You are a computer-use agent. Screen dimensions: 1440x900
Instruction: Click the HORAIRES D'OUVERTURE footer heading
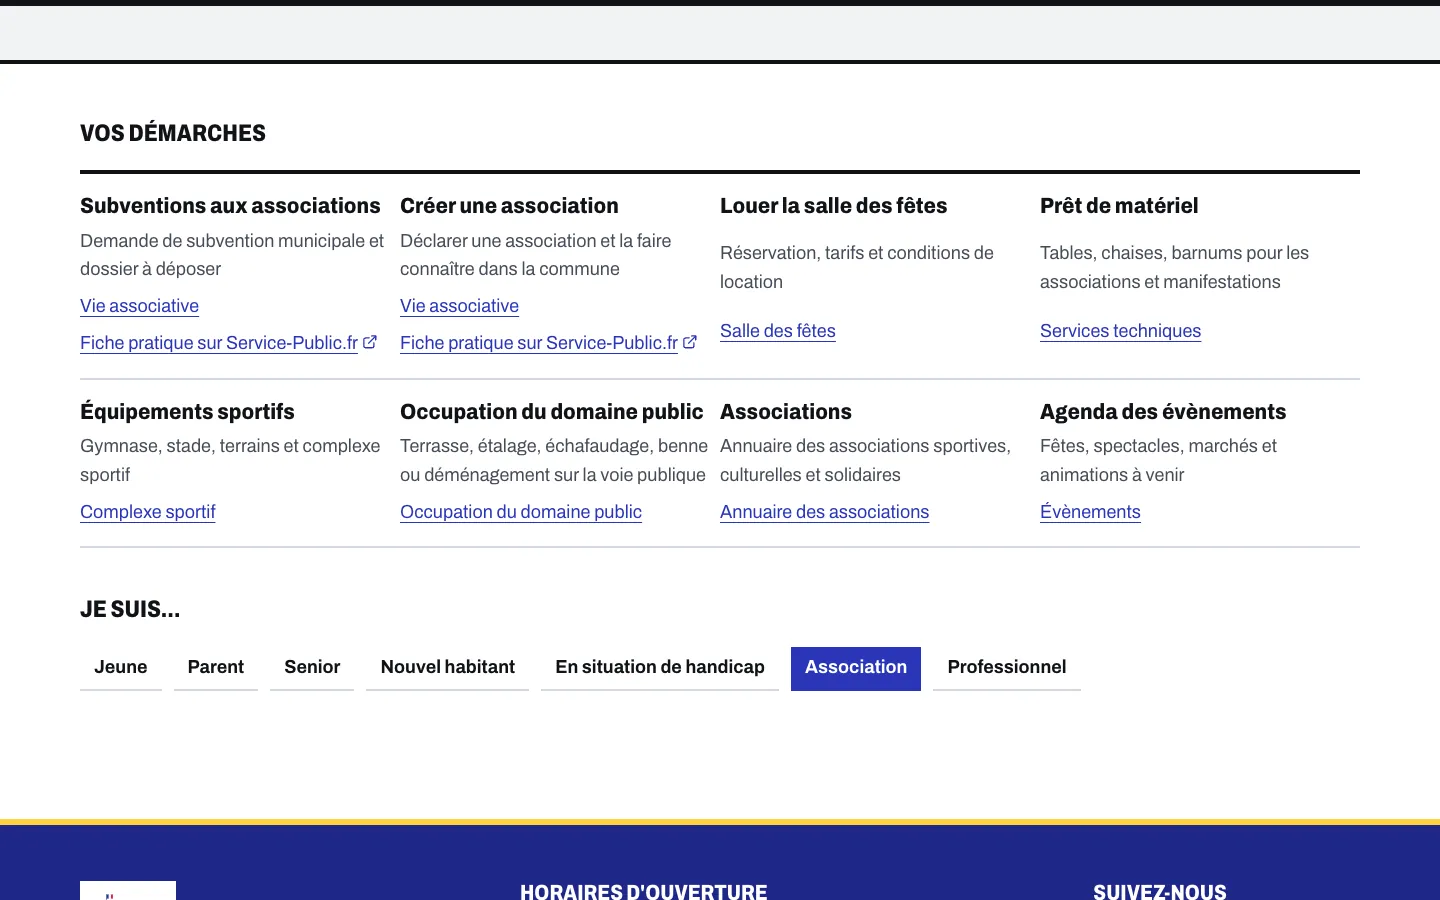643,891
